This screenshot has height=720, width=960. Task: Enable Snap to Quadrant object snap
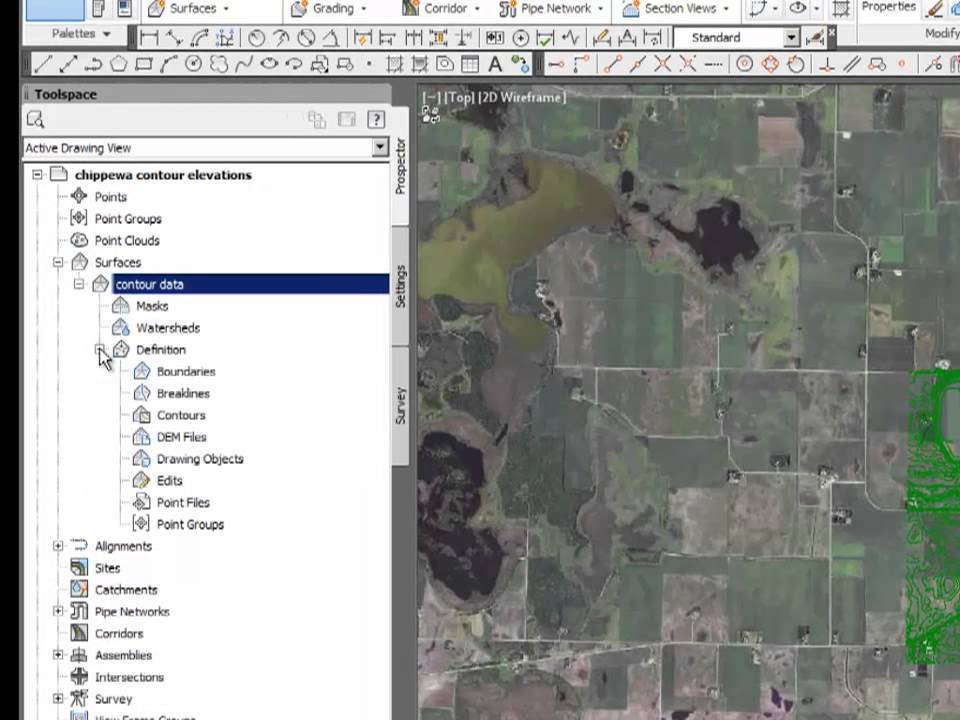(x=770, y=64)
